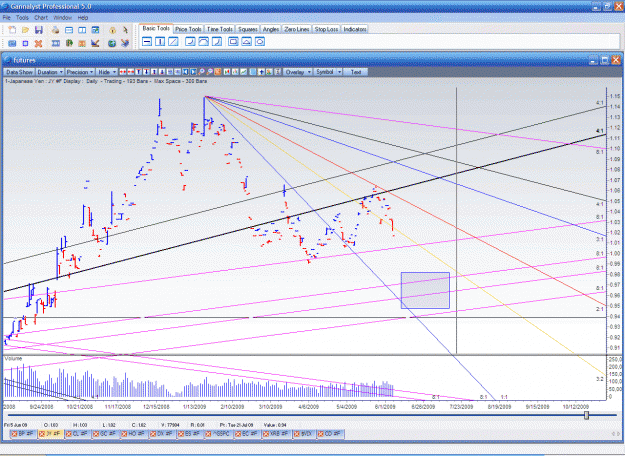Click the lock icon in the main toolbar
The image size is (625, 456).
(112, 30)
